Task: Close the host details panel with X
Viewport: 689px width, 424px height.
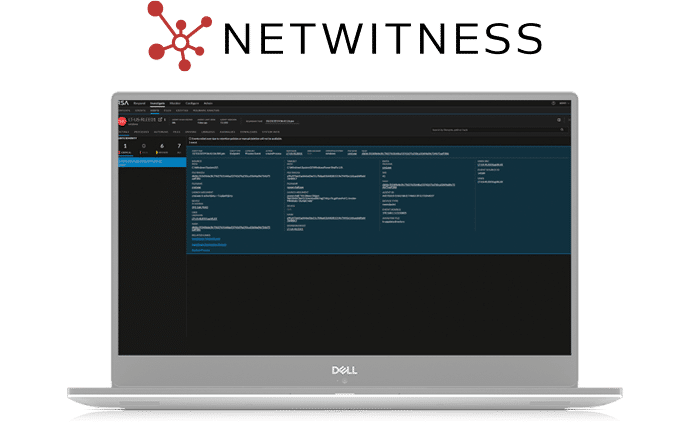Action: coord(569,120)
